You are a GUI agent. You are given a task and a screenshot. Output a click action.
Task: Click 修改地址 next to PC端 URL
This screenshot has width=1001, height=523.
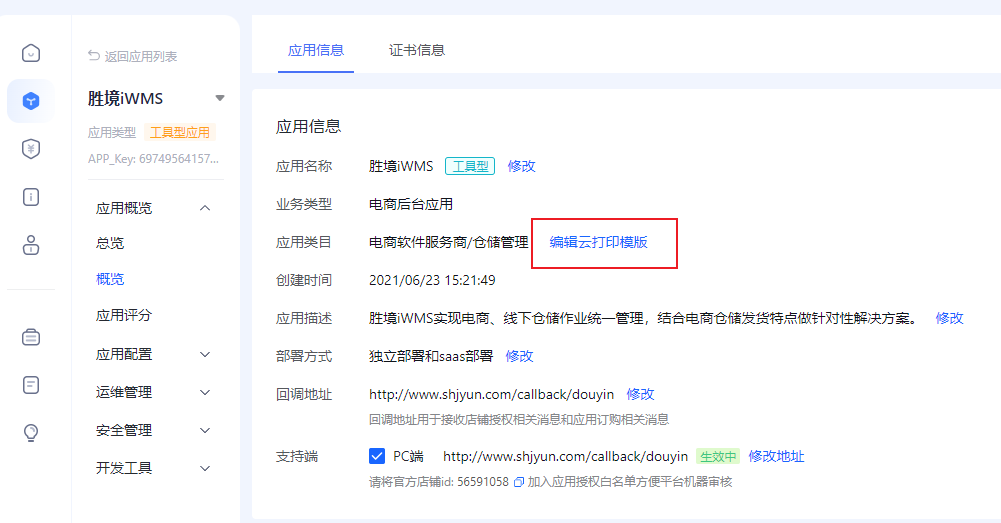point(776,456)
